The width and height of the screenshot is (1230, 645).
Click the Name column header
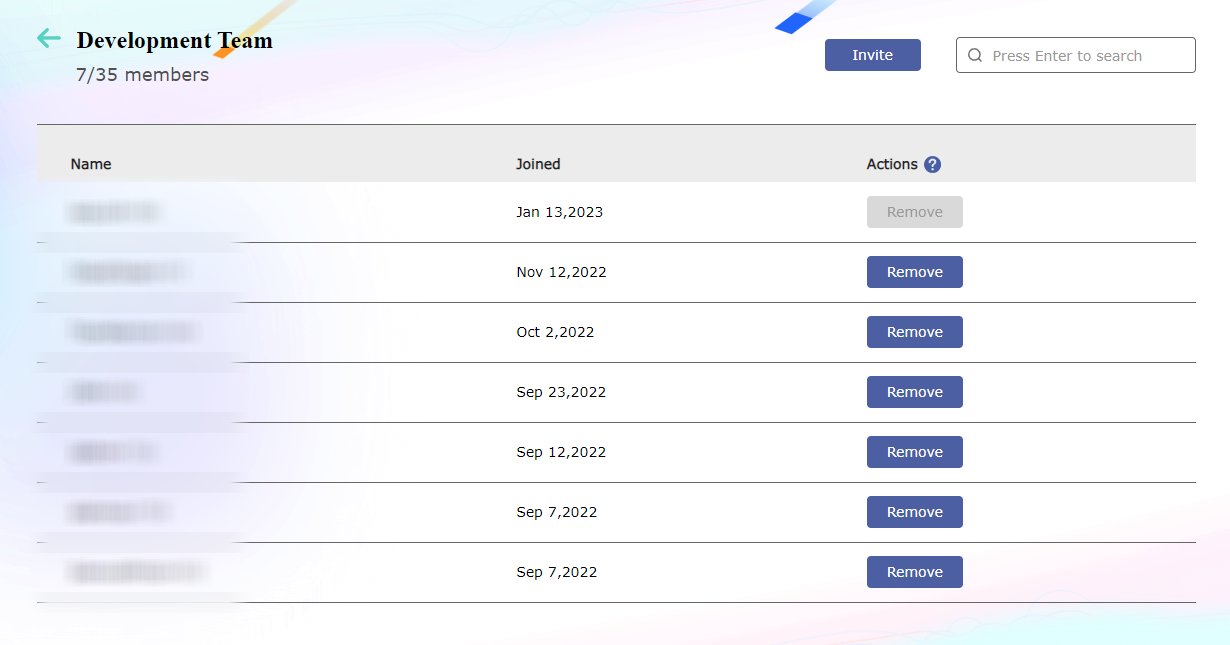click(91, 164)
